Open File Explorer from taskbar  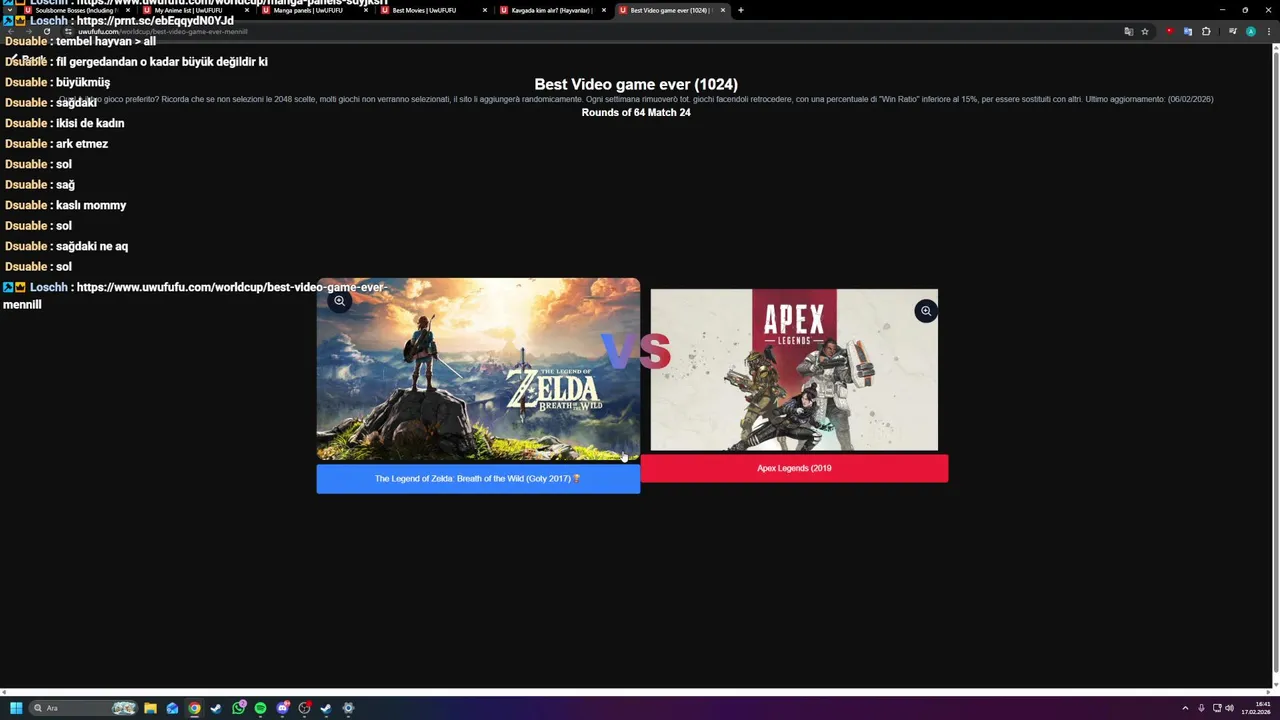click(150, 708)
